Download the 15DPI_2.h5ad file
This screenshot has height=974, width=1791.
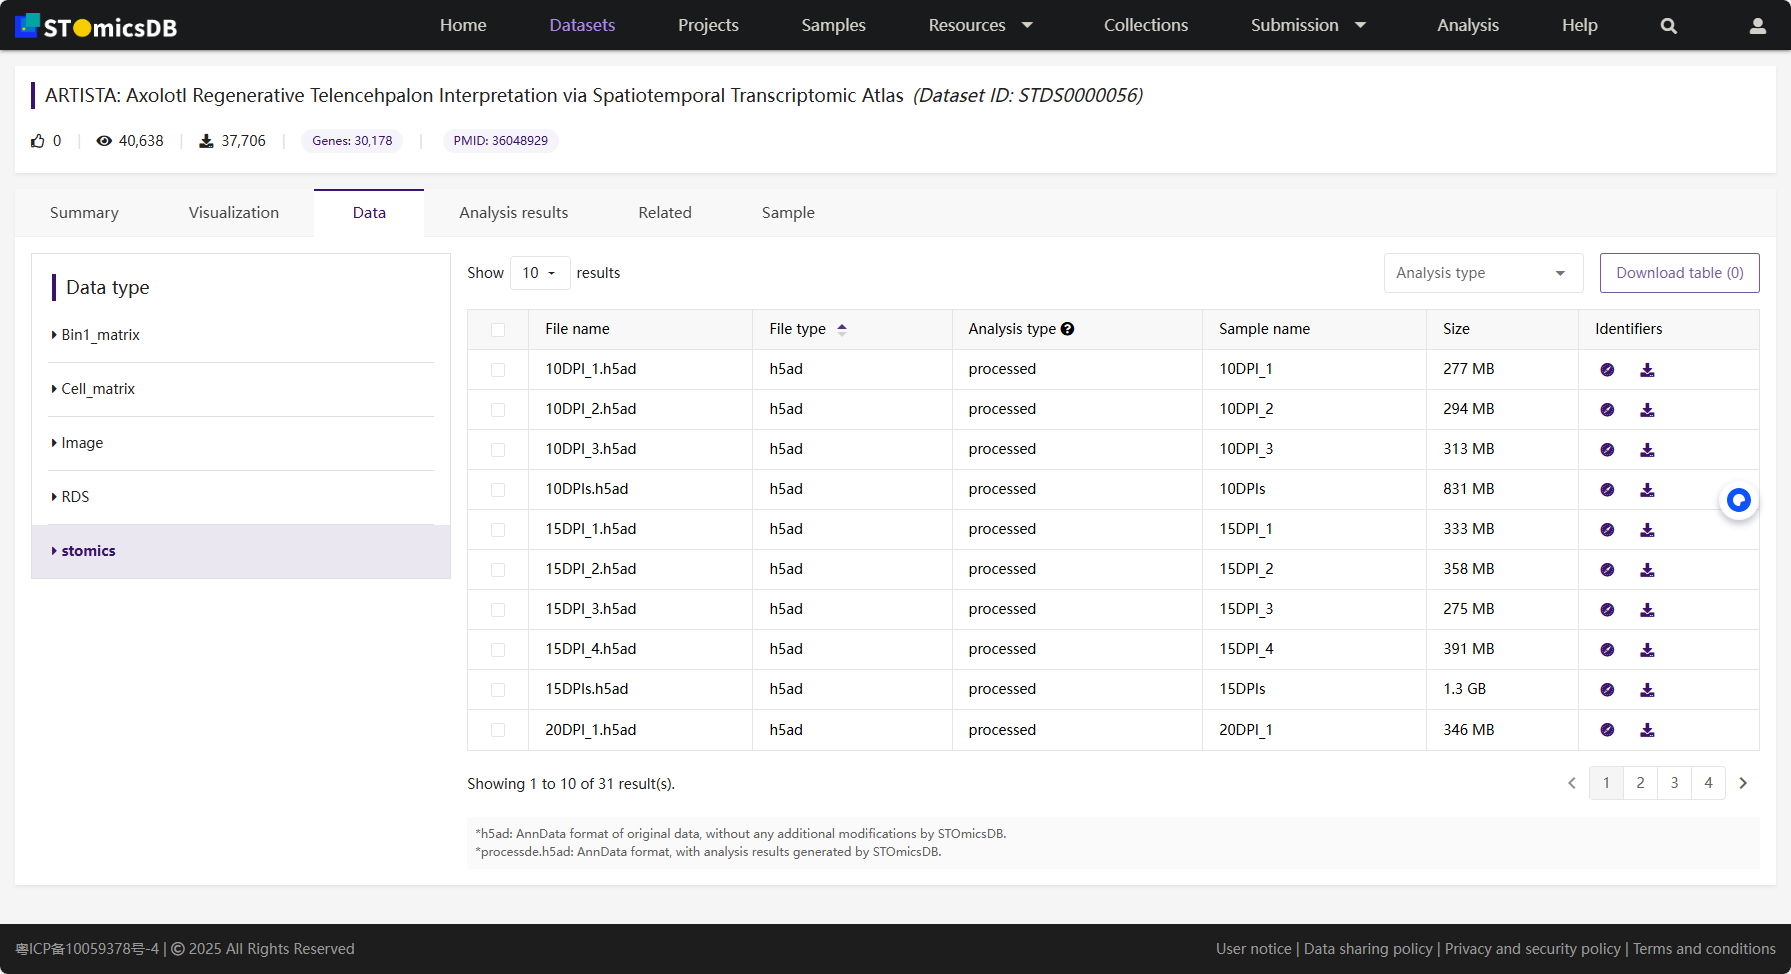point(1647,570)
